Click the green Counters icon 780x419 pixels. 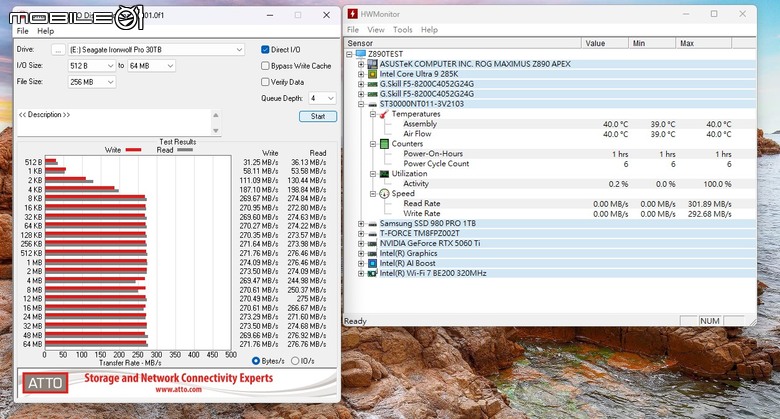pos(384,144)
